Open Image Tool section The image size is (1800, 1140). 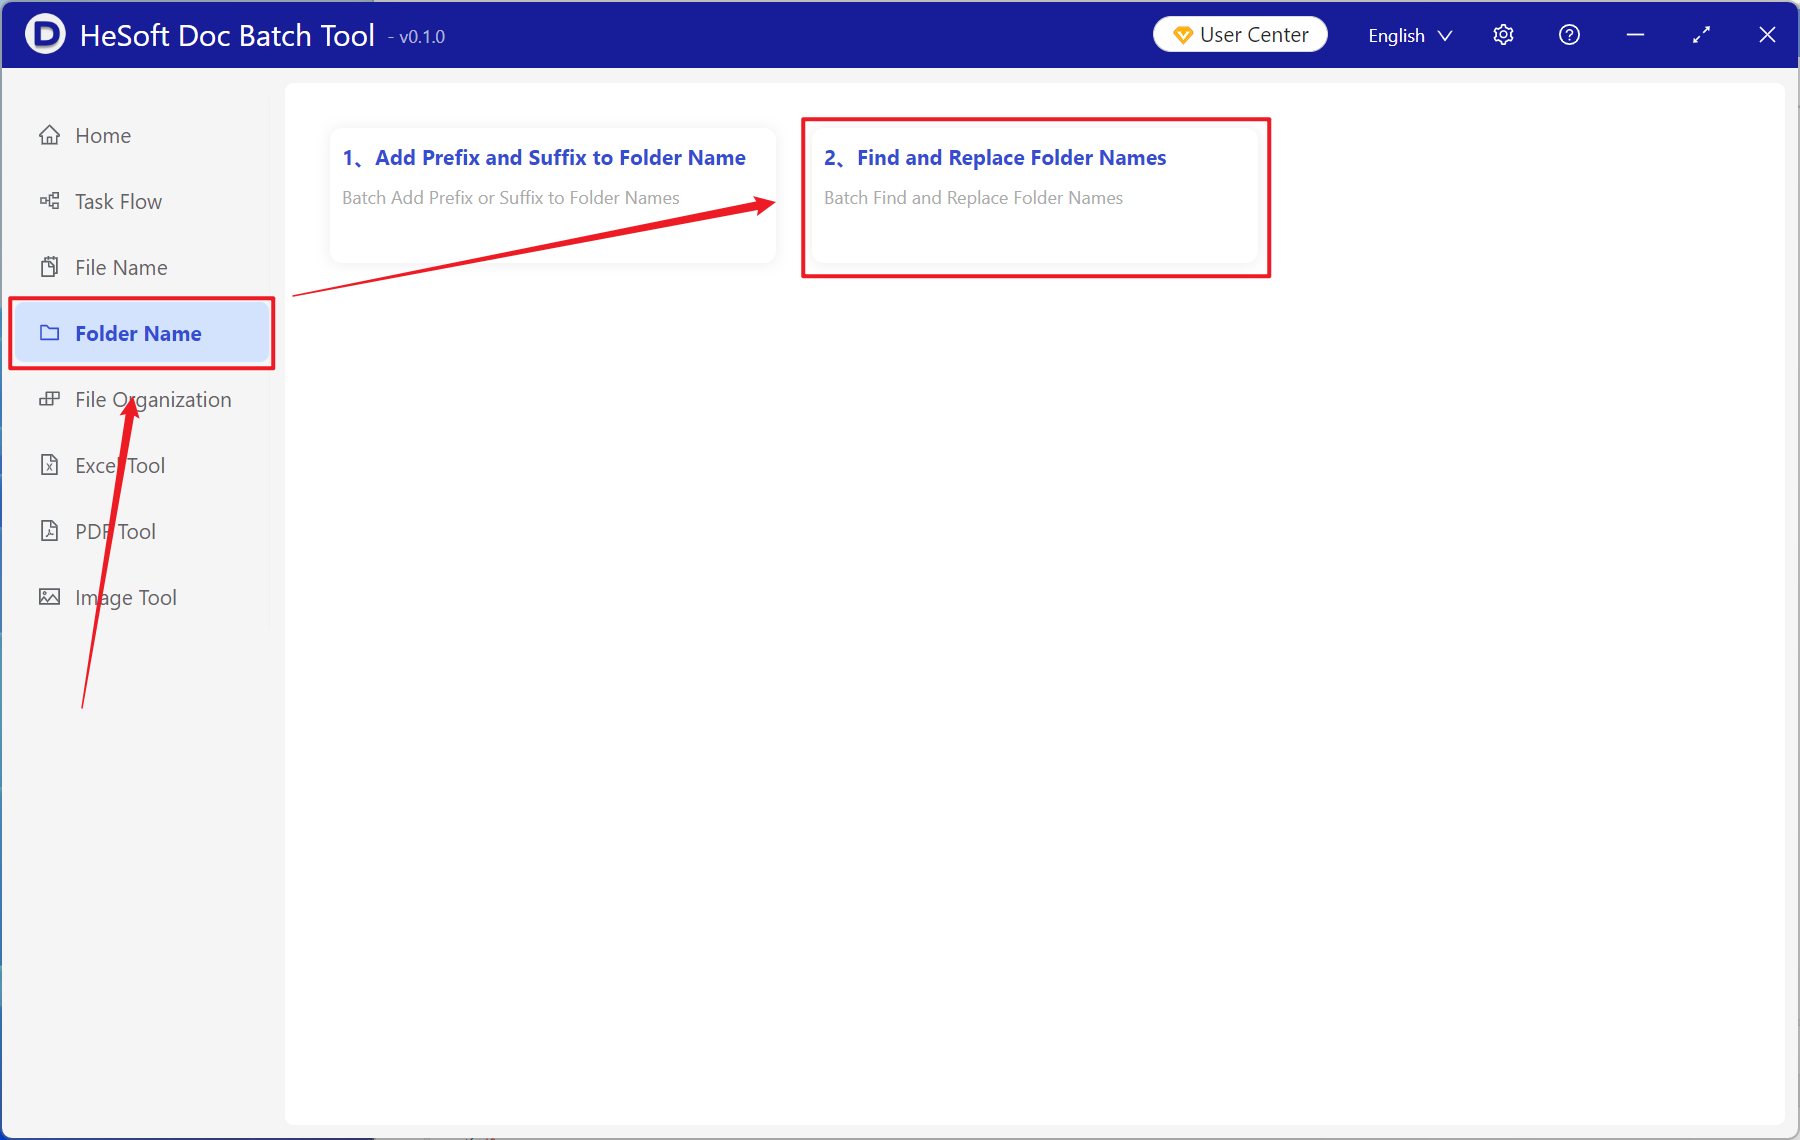pos(141,597)
